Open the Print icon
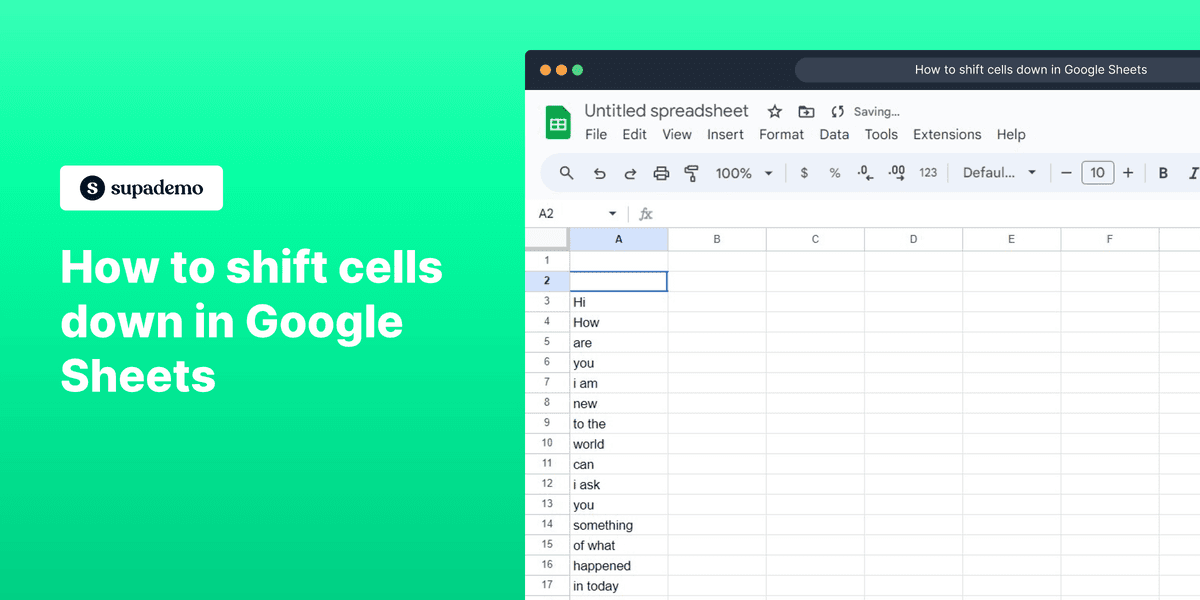Screen dimensions: 1200x600 661,172
